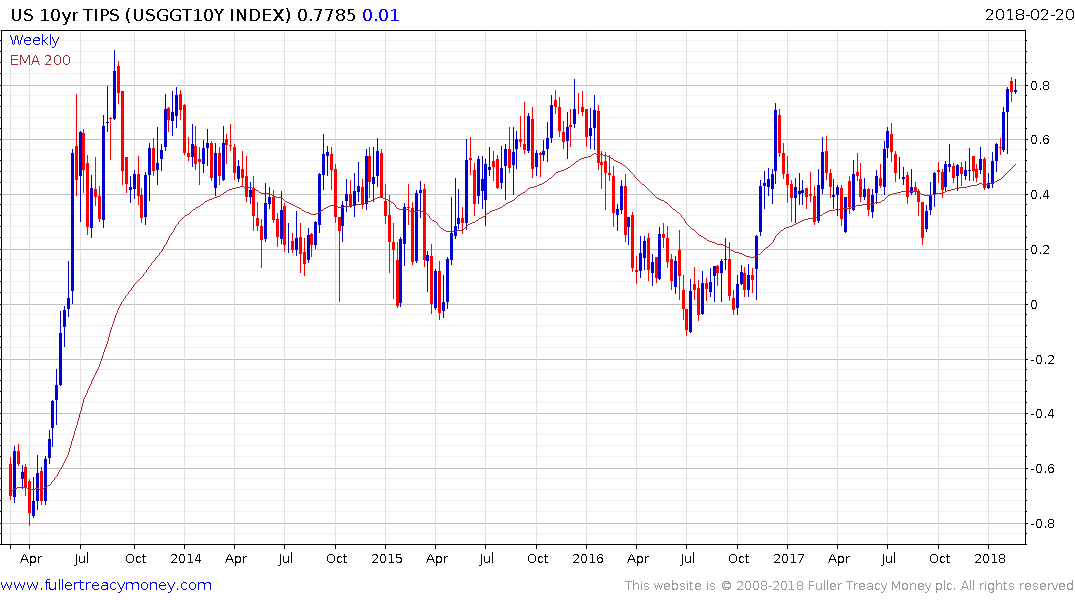The image size is (1075, 600).
Task: Click the first Apr label on time axis
Action: pos(31,558)
